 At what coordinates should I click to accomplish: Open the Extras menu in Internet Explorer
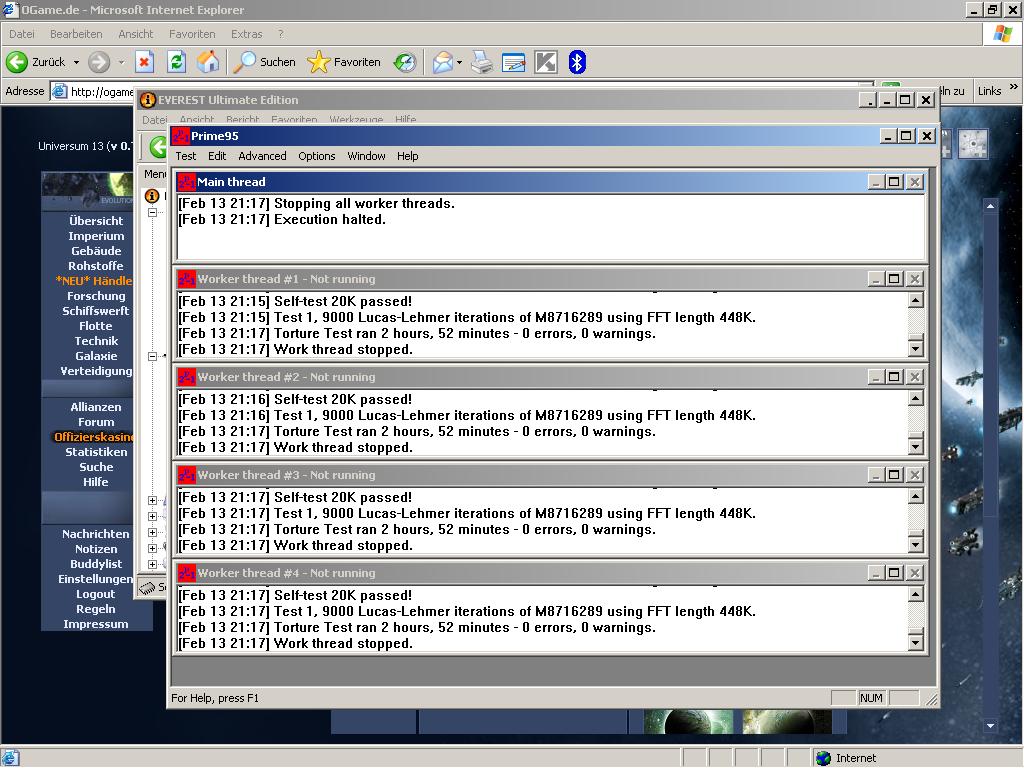(x=246, y=34)
